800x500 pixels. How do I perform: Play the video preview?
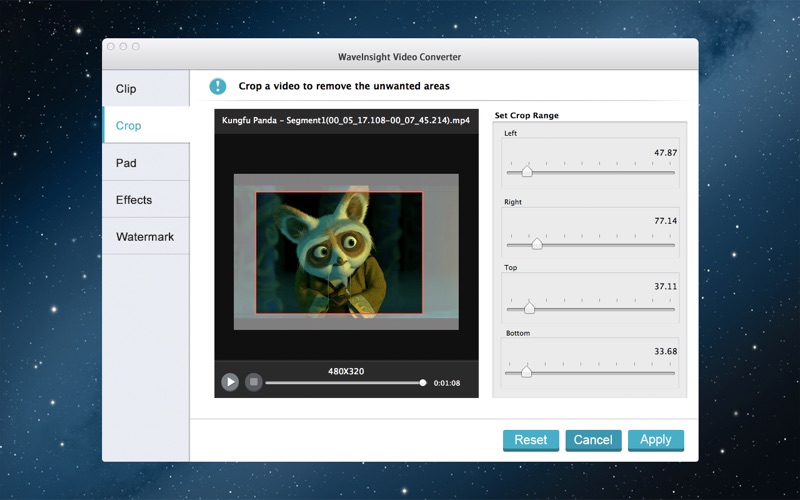pyautogui.click(x=230, y=382)
